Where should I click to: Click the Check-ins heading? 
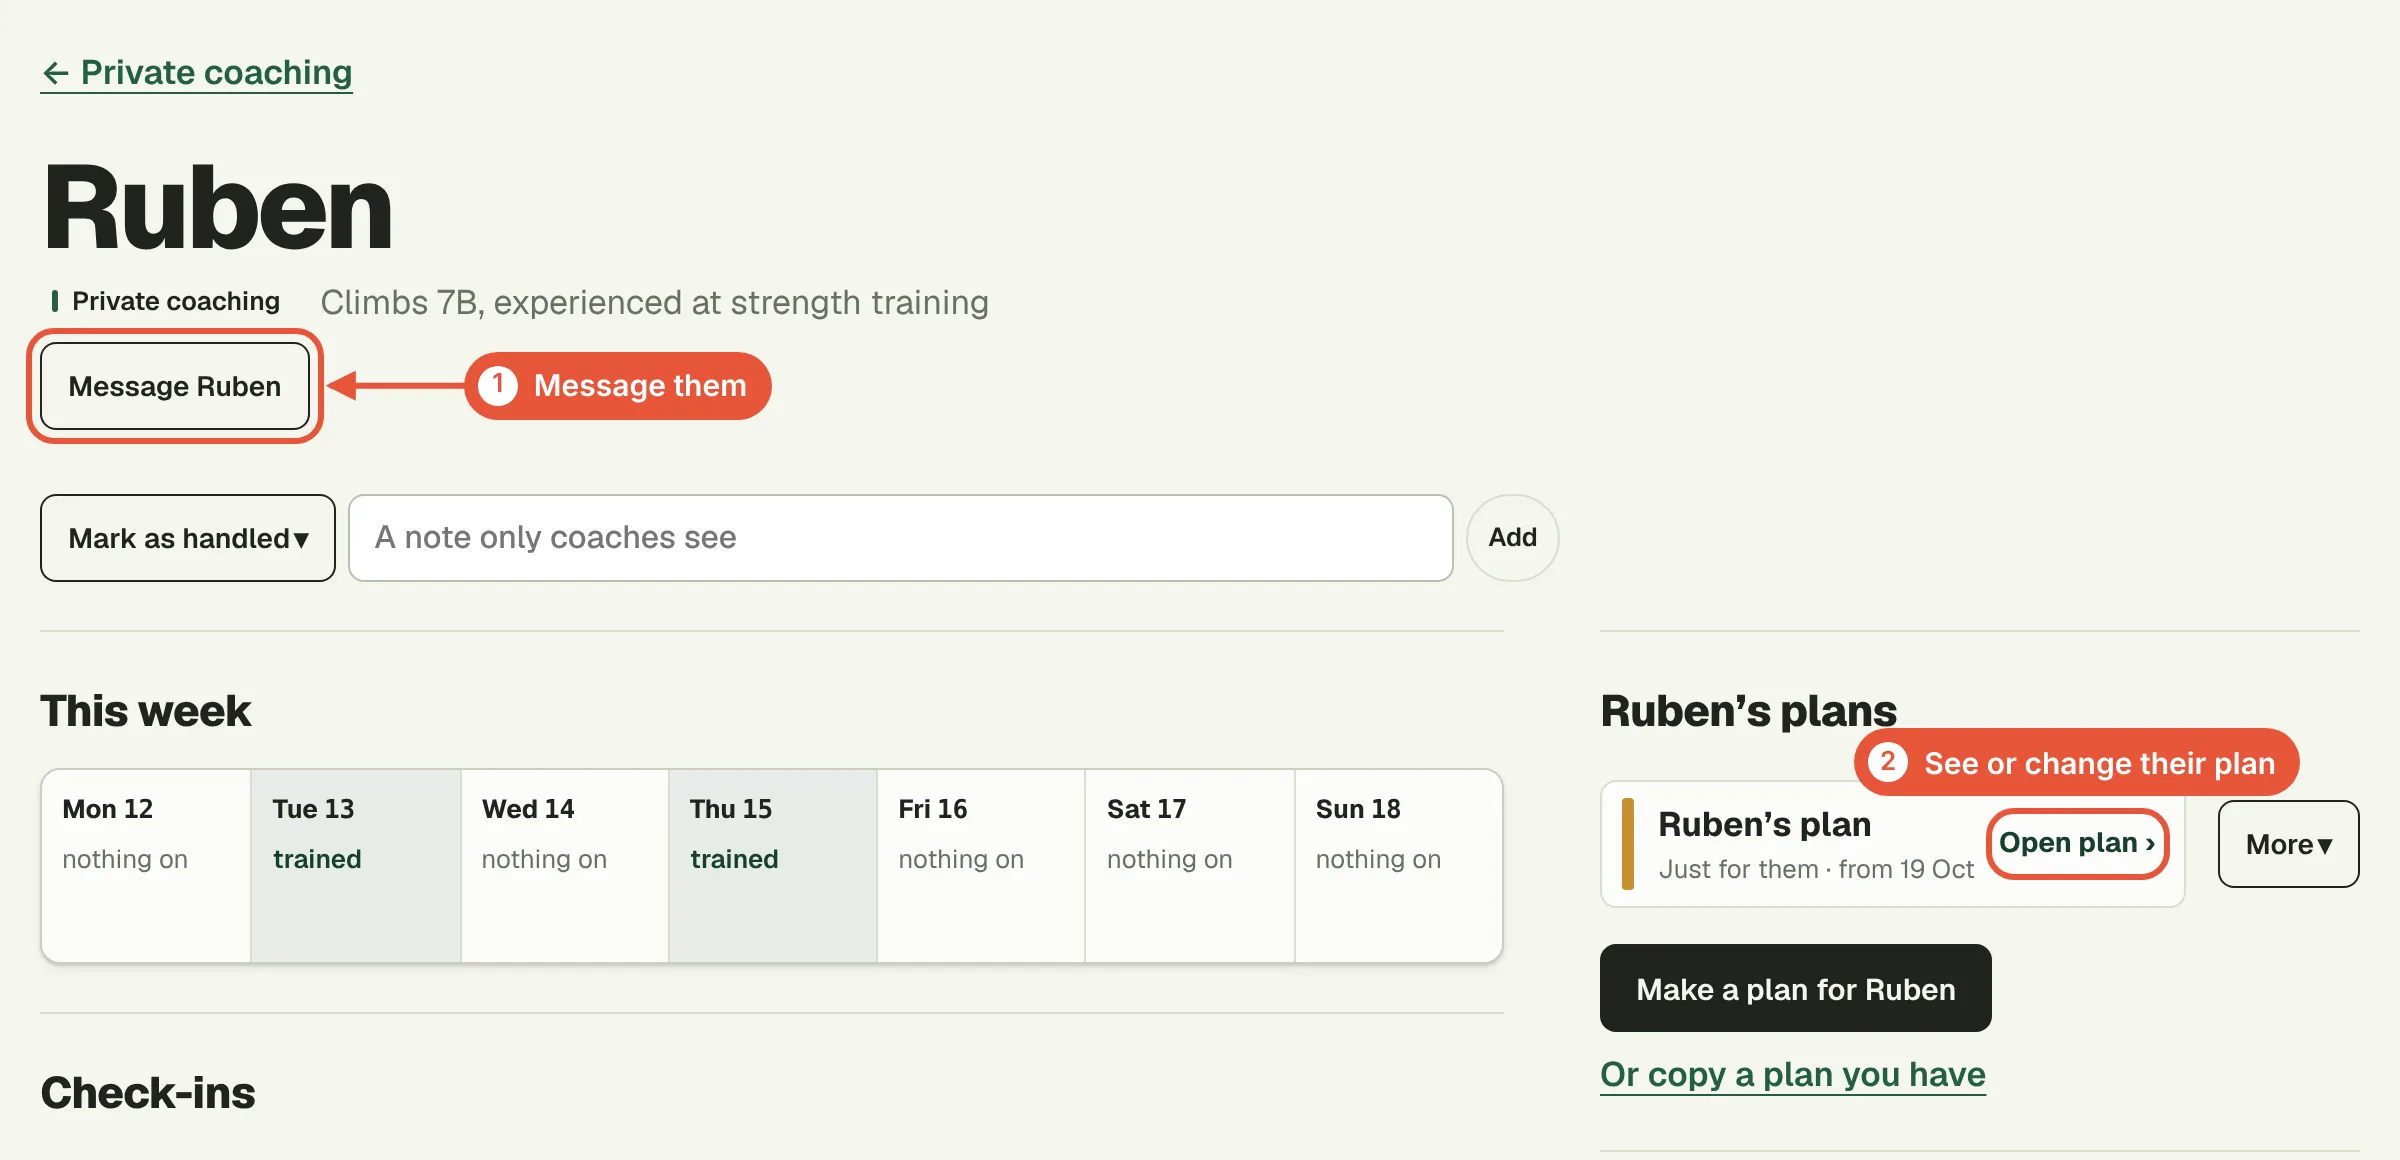[x=148, y=1093]
